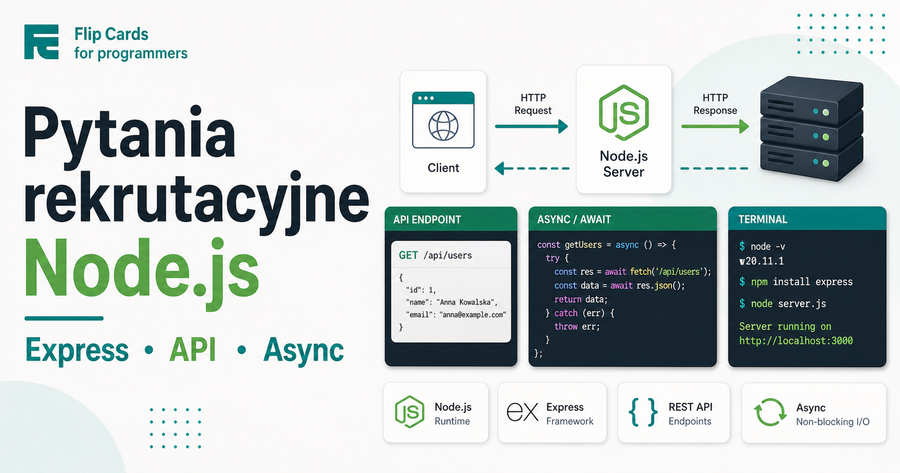
Task: Click the '"id": 1,' JSON line
Action: click(421, 290)
